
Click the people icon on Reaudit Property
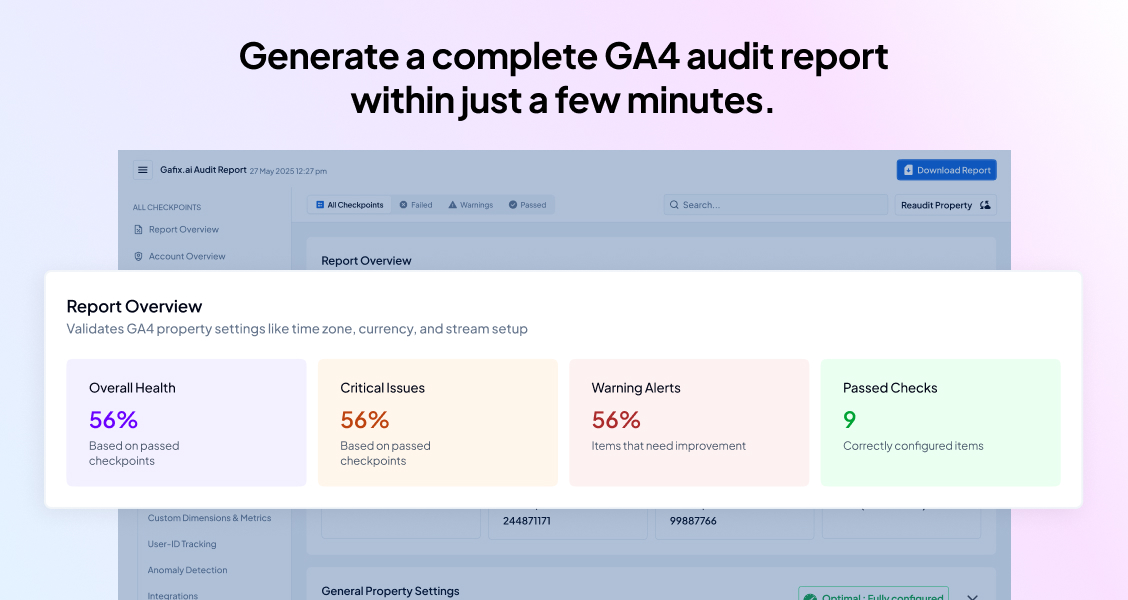[x=985, y=205]
